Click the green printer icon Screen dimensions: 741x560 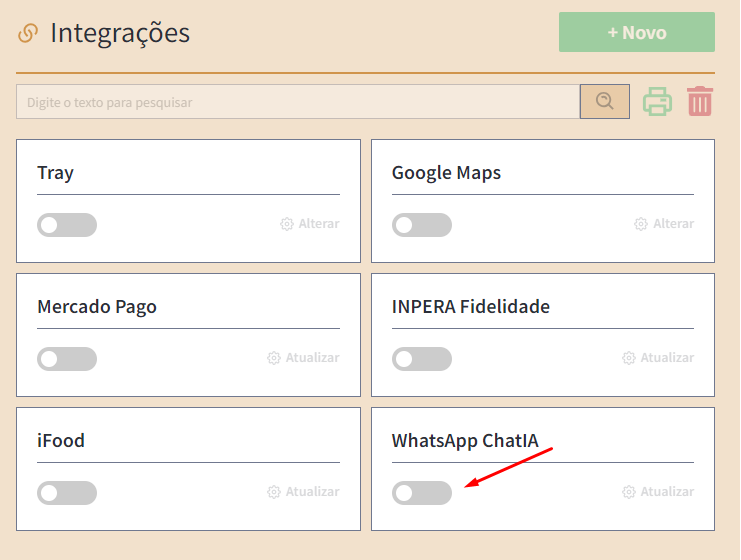click(657, 101)
